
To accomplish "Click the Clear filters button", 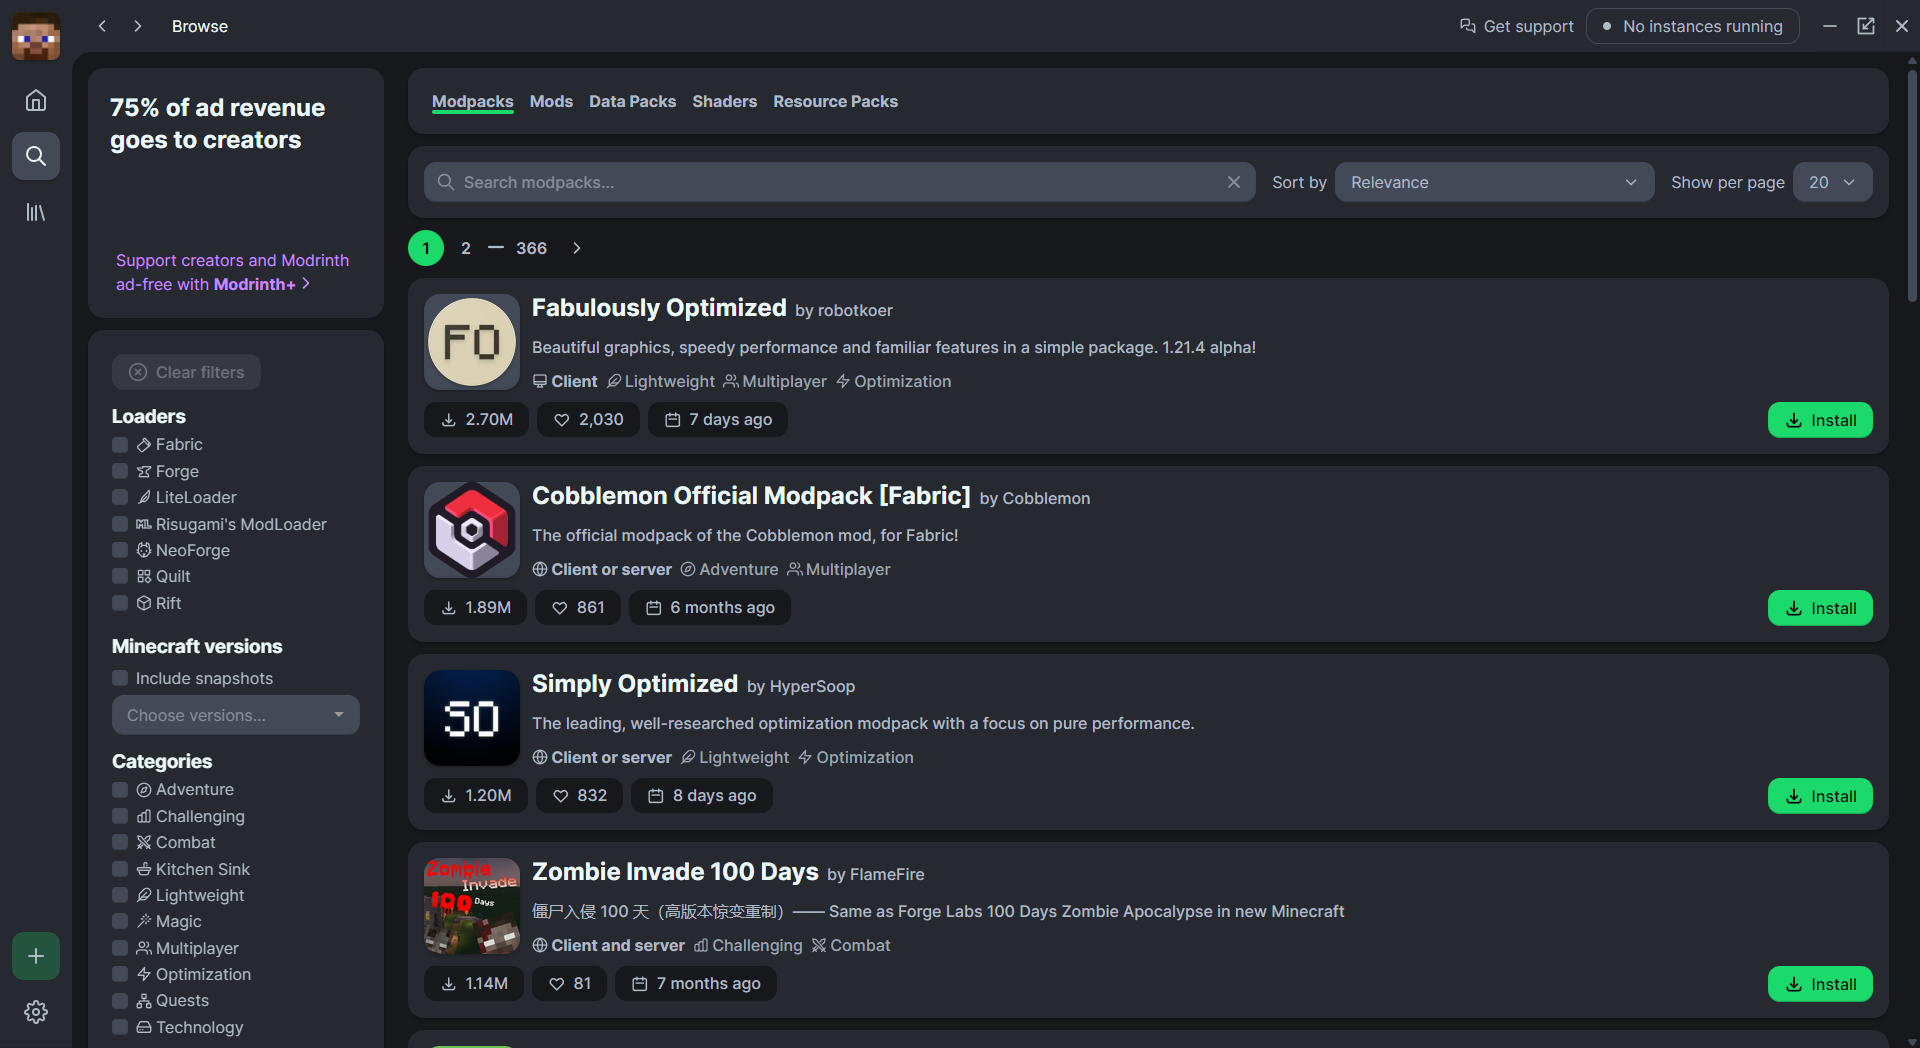I will coord(186,371).
